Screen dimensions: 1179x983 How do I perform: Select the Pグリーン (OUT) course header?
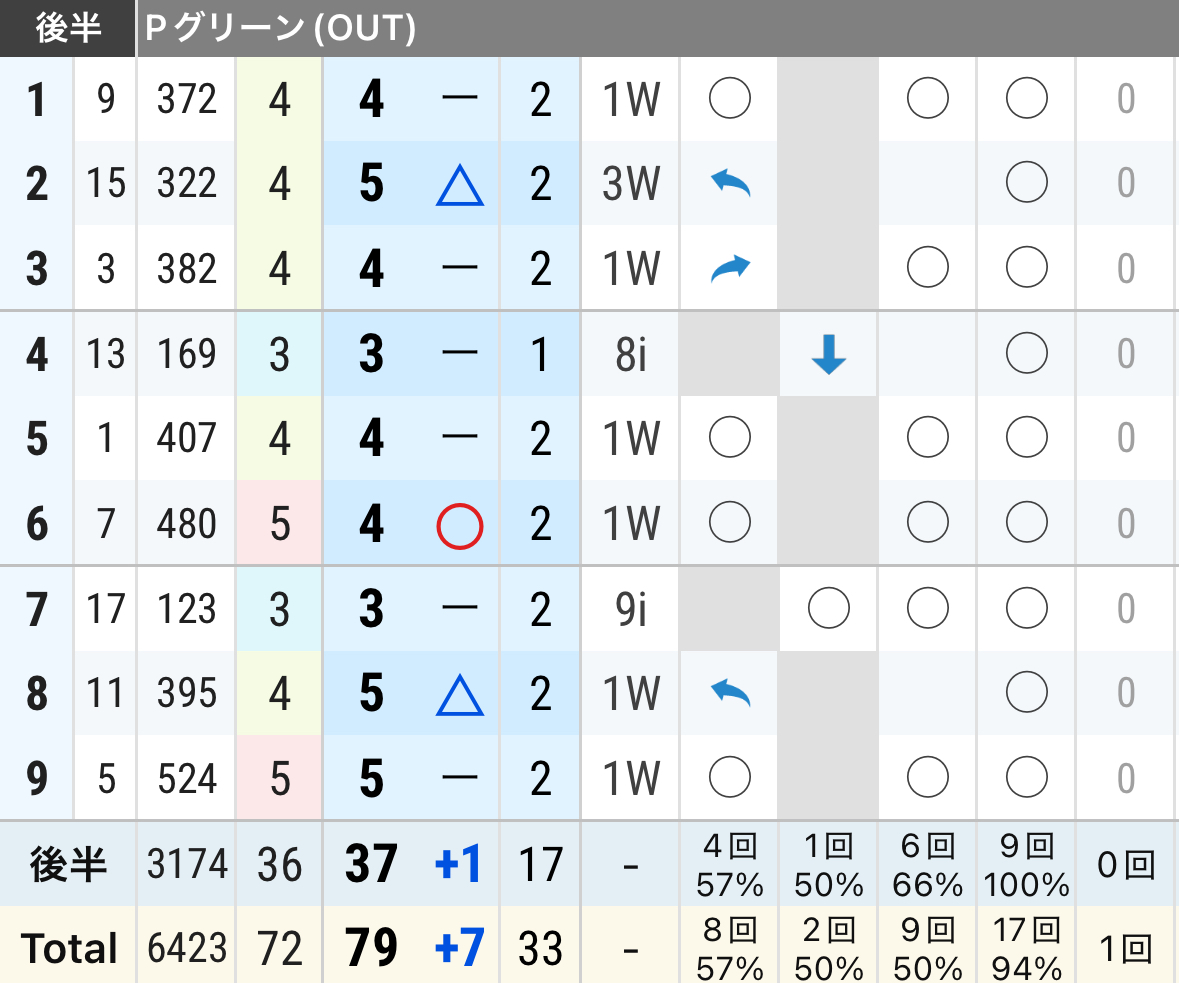[280, 29]
